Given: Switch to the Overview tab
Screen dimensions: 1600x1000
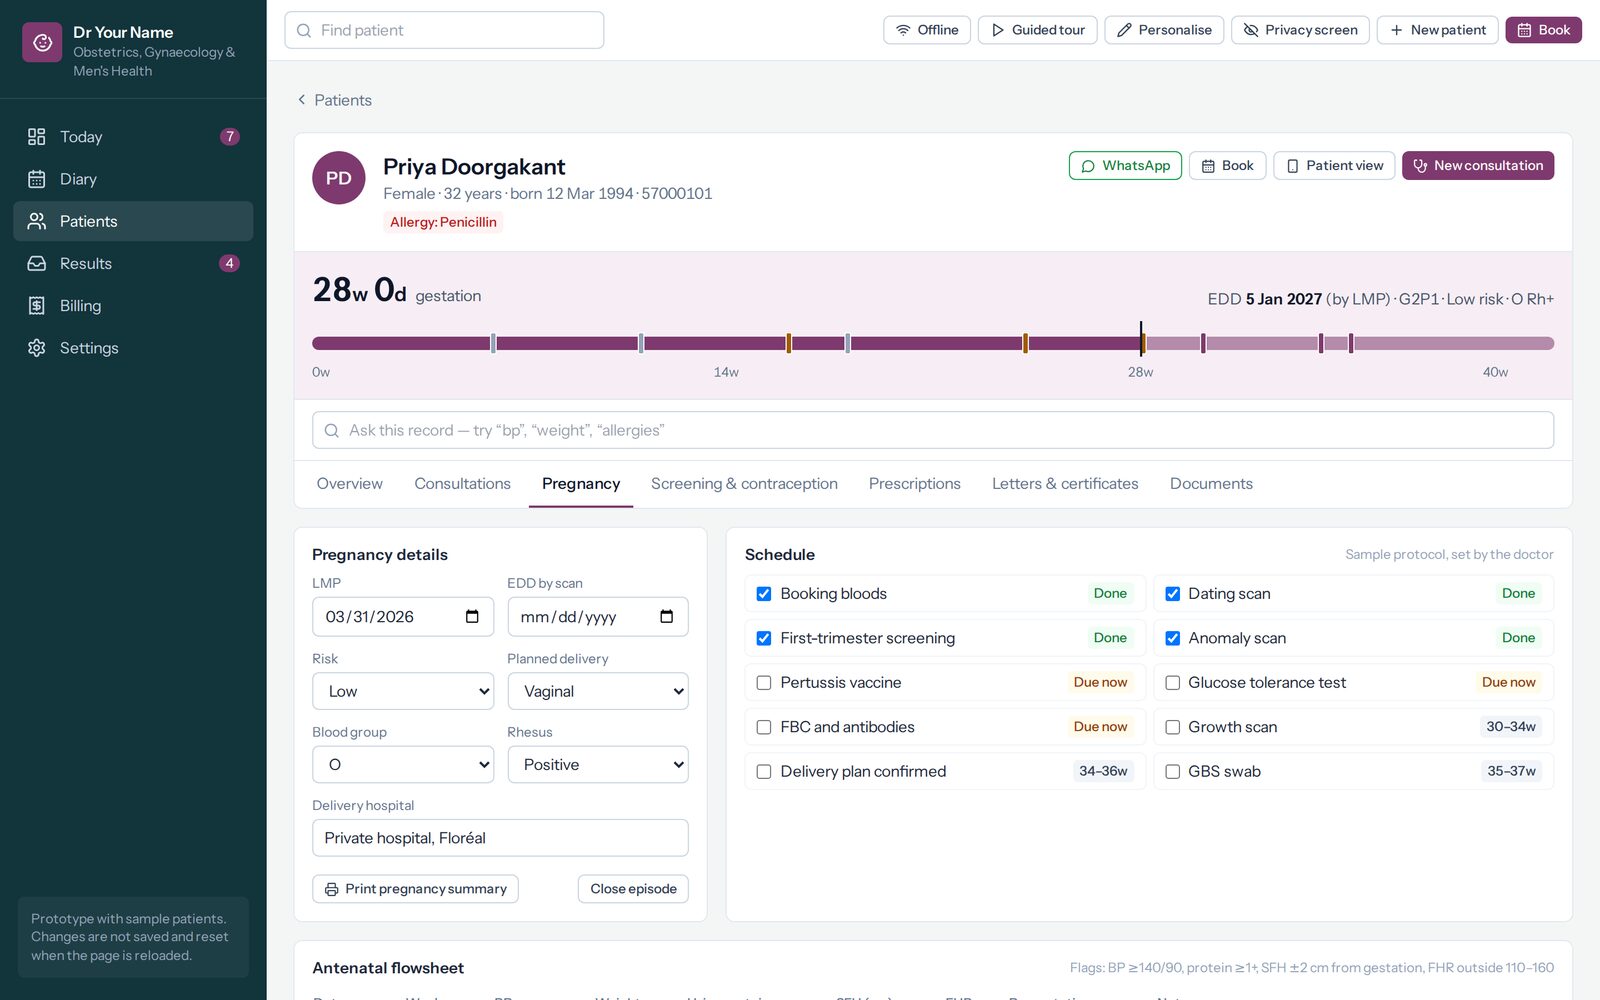Looking at the screenshot, I should [x=350, y=484].
